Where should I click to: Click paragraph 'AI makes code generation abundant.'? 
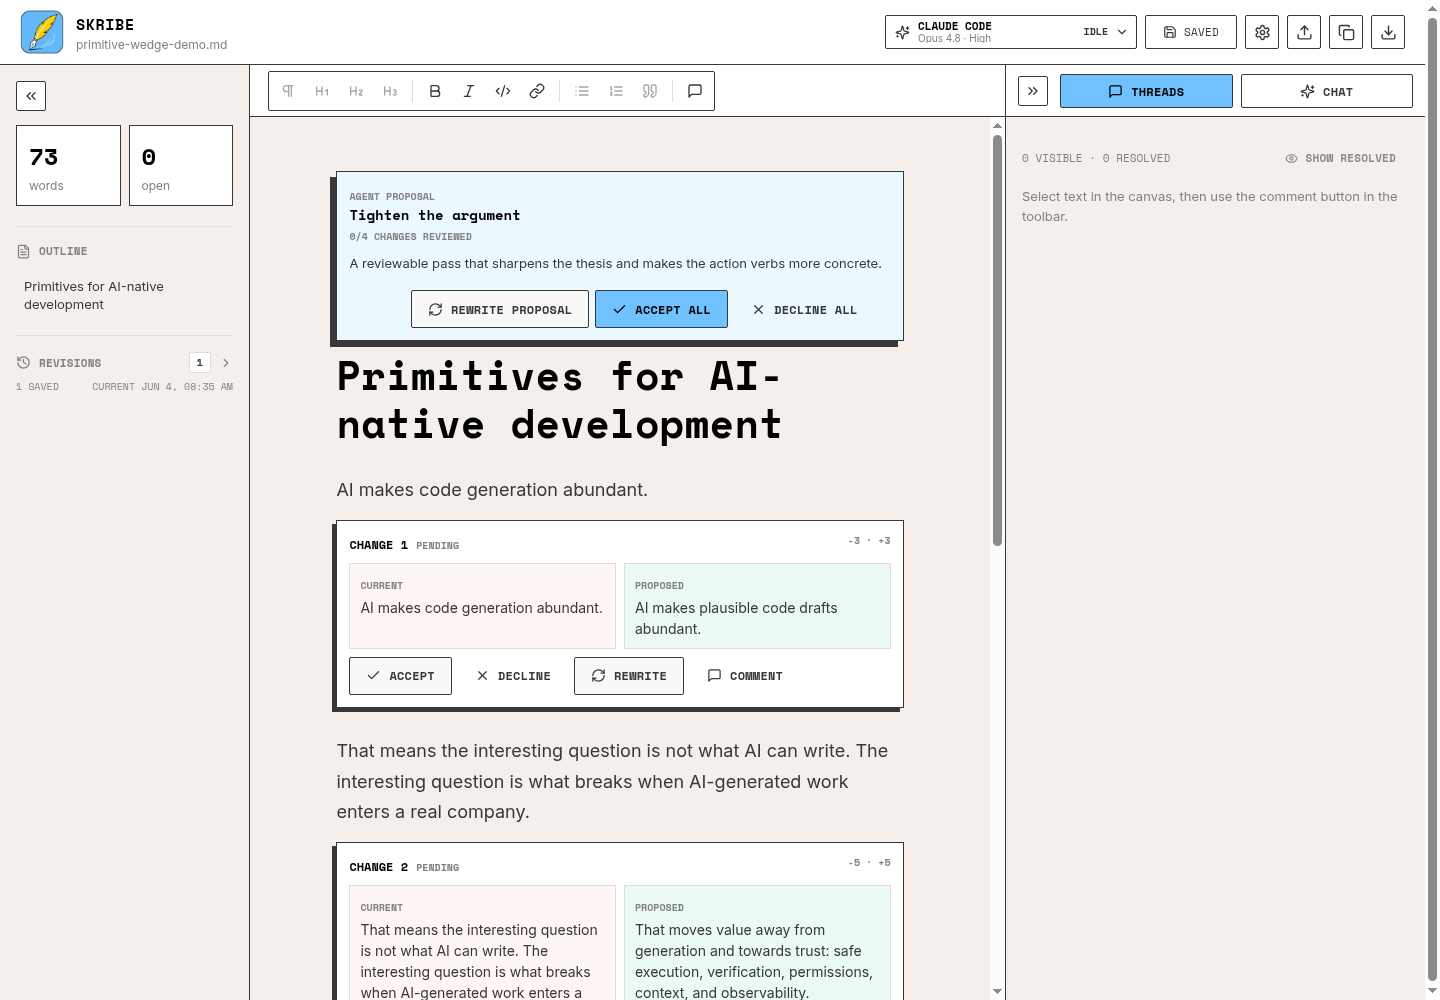pos(492,490)
